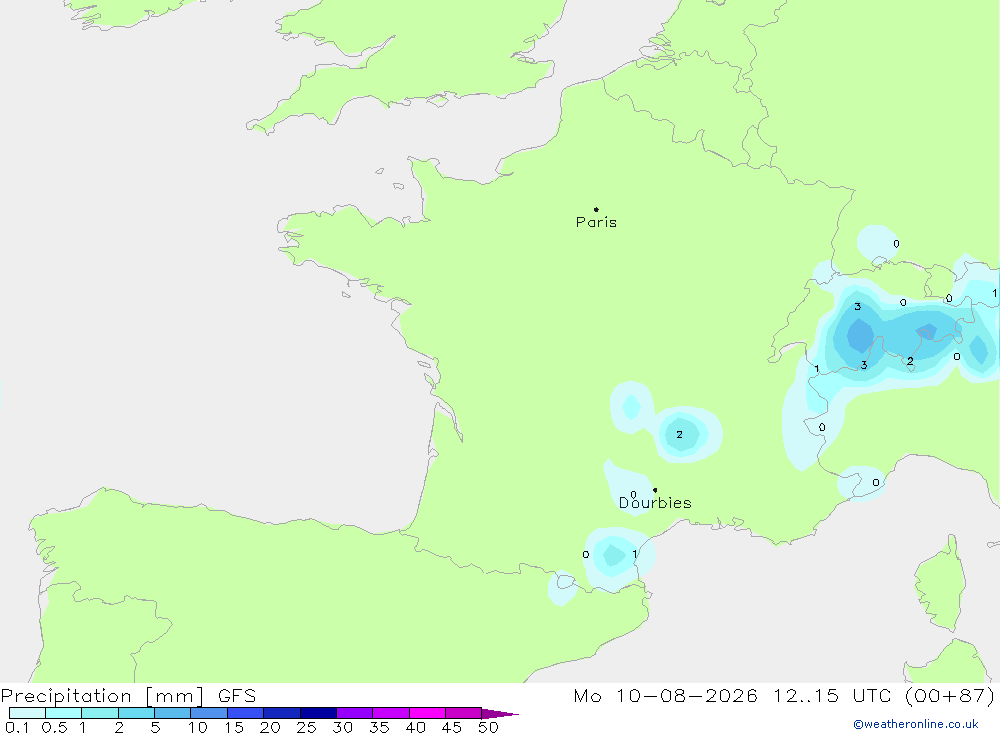Click the Dourbies location dot marker
1000x733 pixels.
tap(655, 490)
